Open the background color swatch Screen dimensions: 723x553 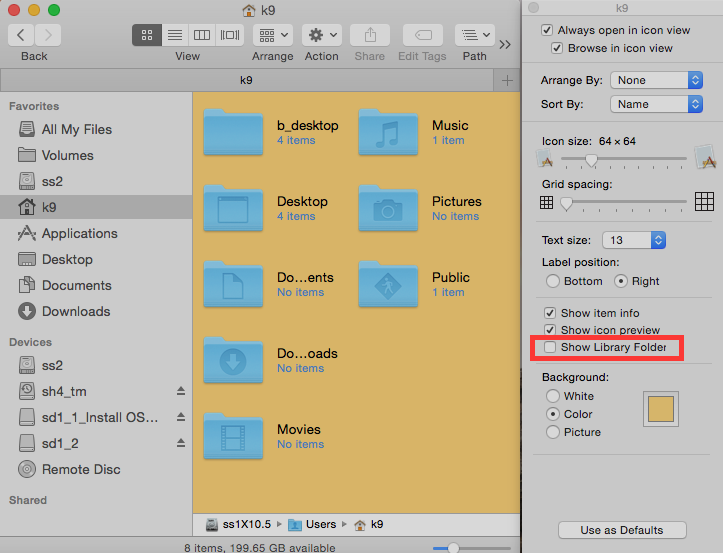[661, 410]
